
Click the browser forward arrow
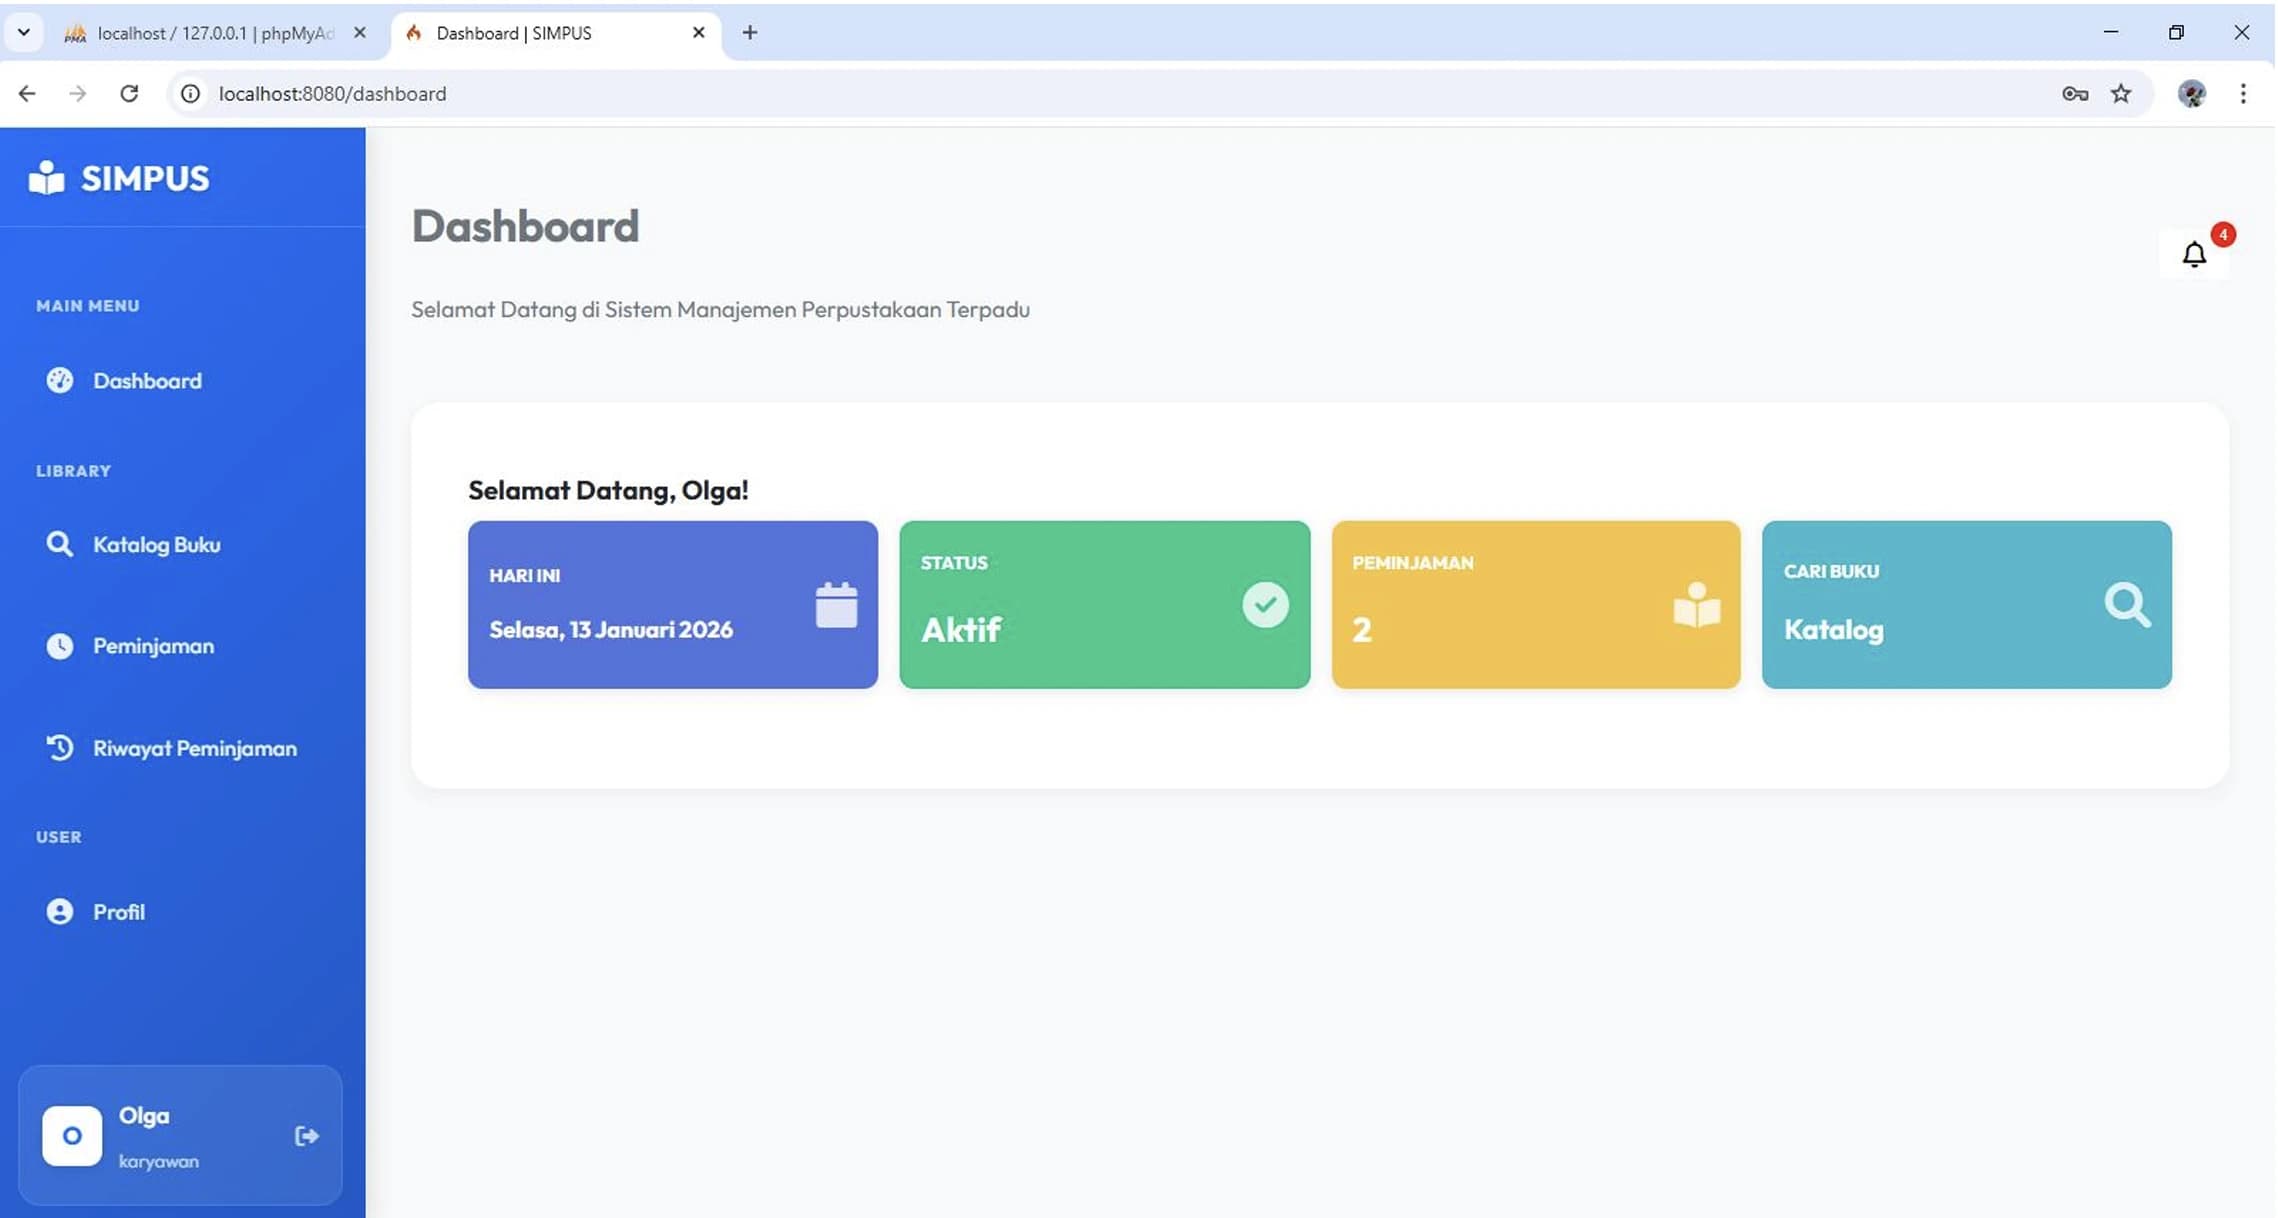(78, 93)
